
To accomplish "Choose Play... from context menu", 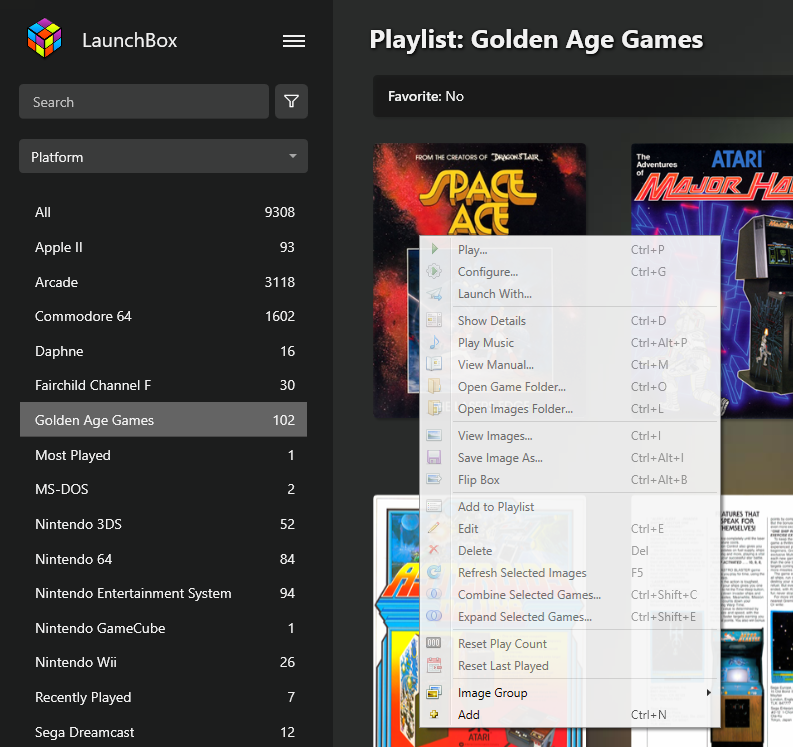I will point(570,249).
